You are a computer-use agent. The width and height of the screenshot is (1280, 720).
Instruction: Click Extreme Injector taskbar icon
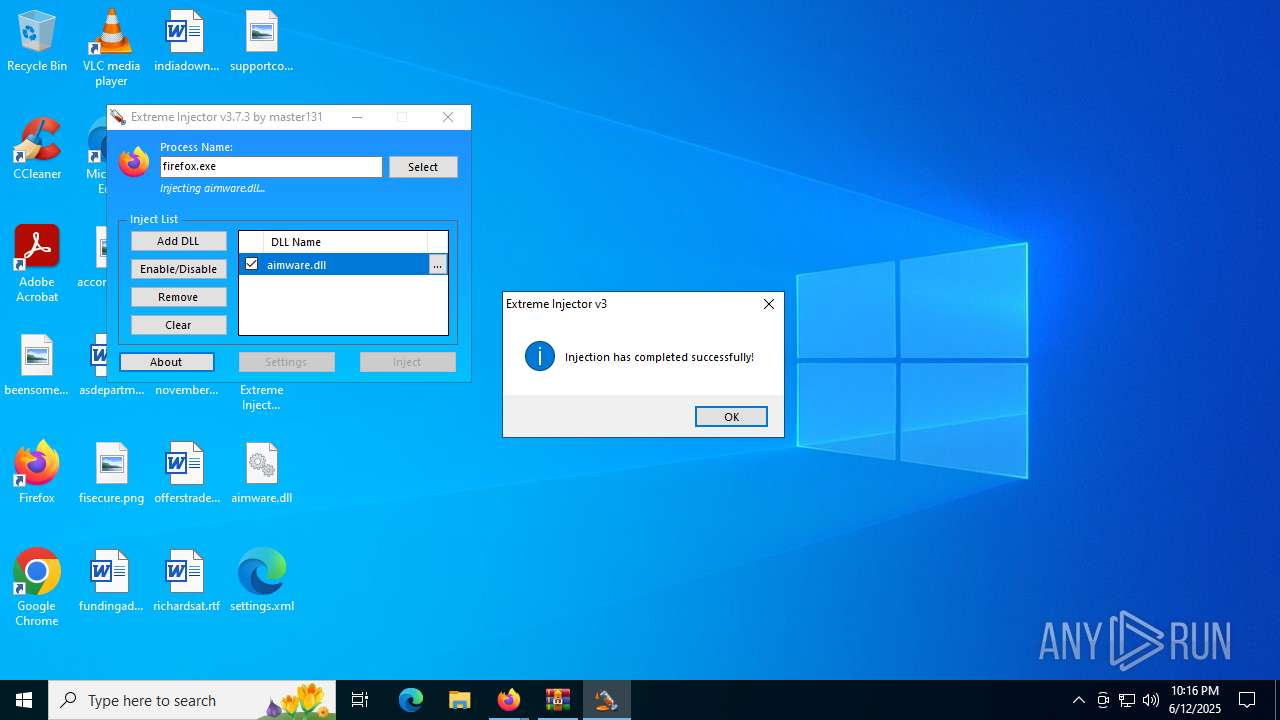click(606, 700)
